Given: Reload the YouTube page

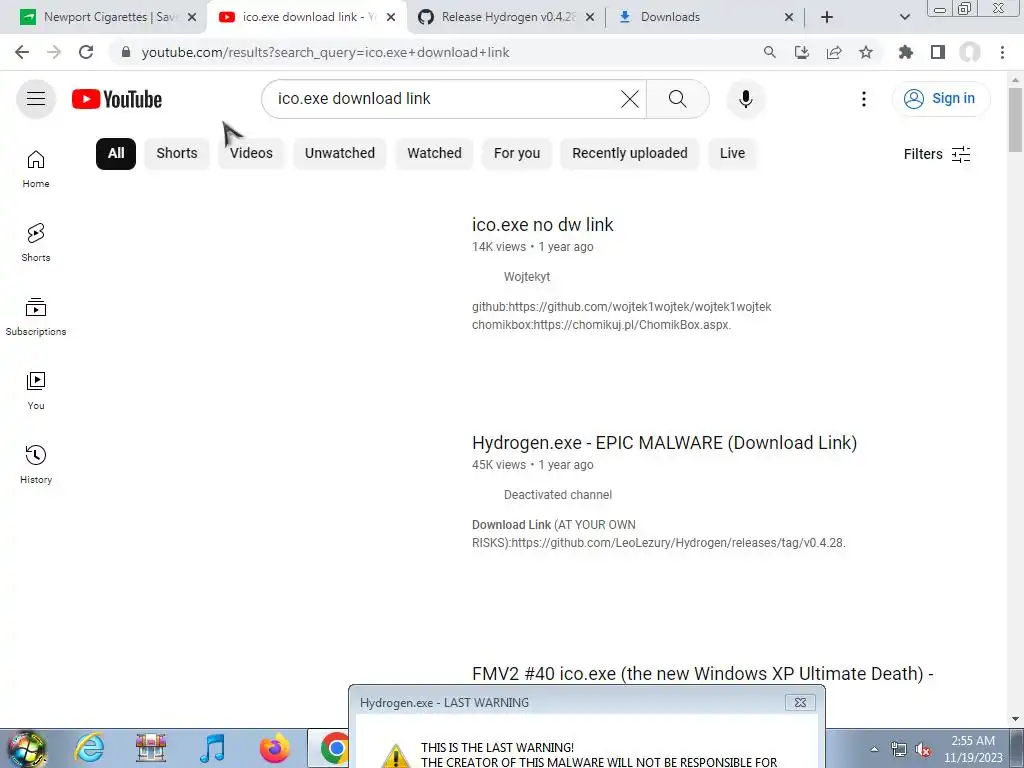Looking at the screenshot, I should 86,52.
